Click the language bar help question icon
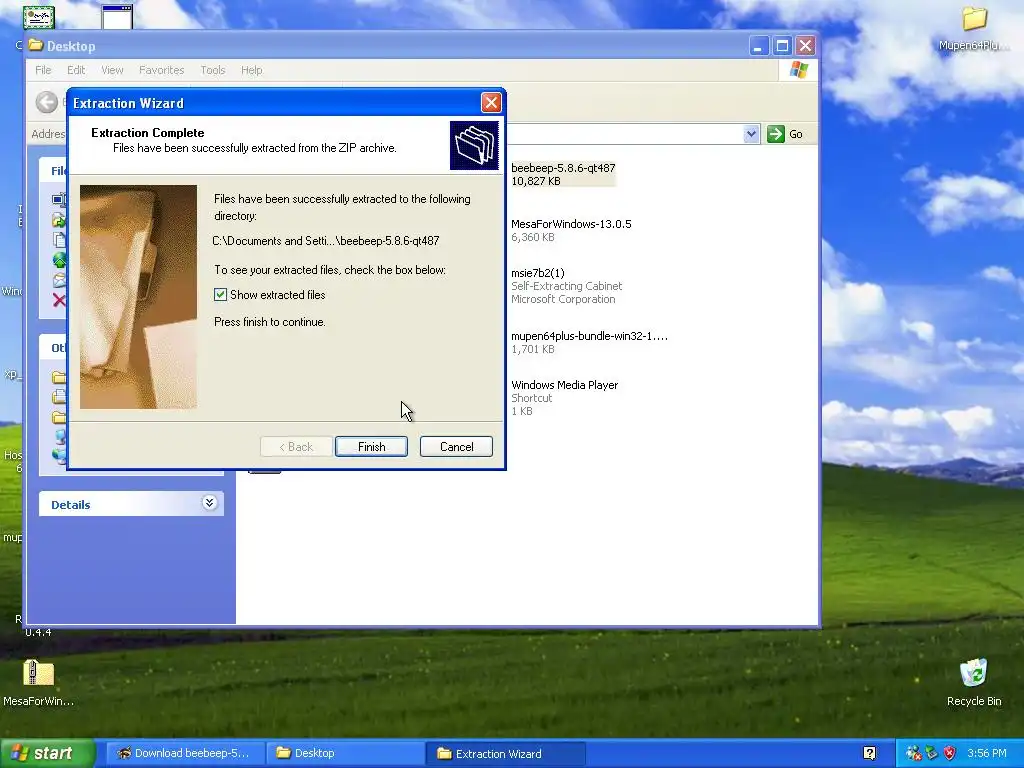Image resolution: width=1024 pixels, height=768 pixels. [869, 753]
